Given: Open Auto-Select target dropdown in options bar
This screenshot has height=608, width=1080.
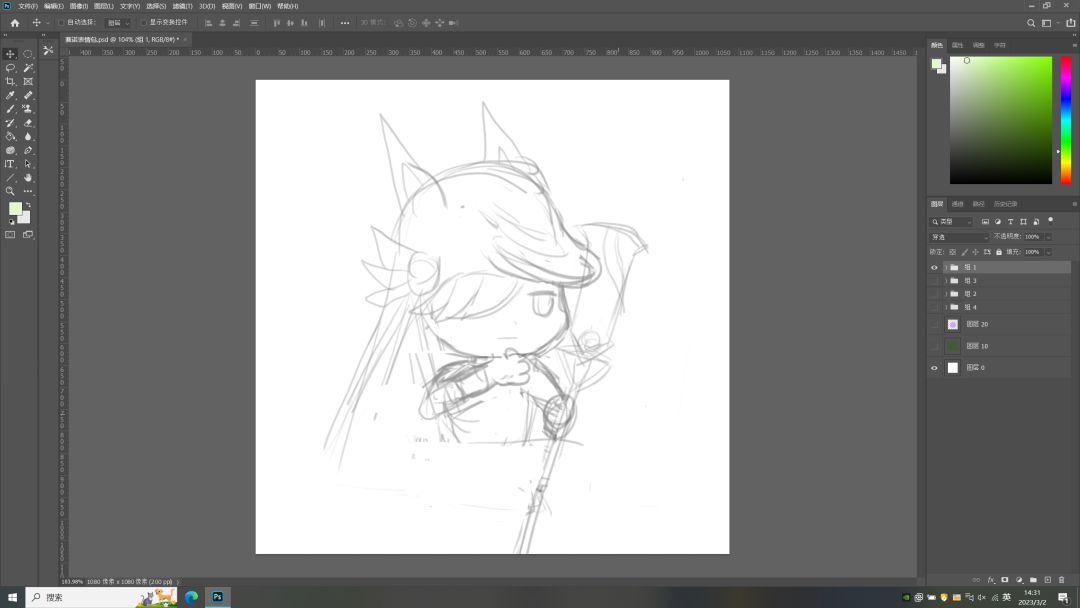Looking at the screenshot, I should 118,23.
